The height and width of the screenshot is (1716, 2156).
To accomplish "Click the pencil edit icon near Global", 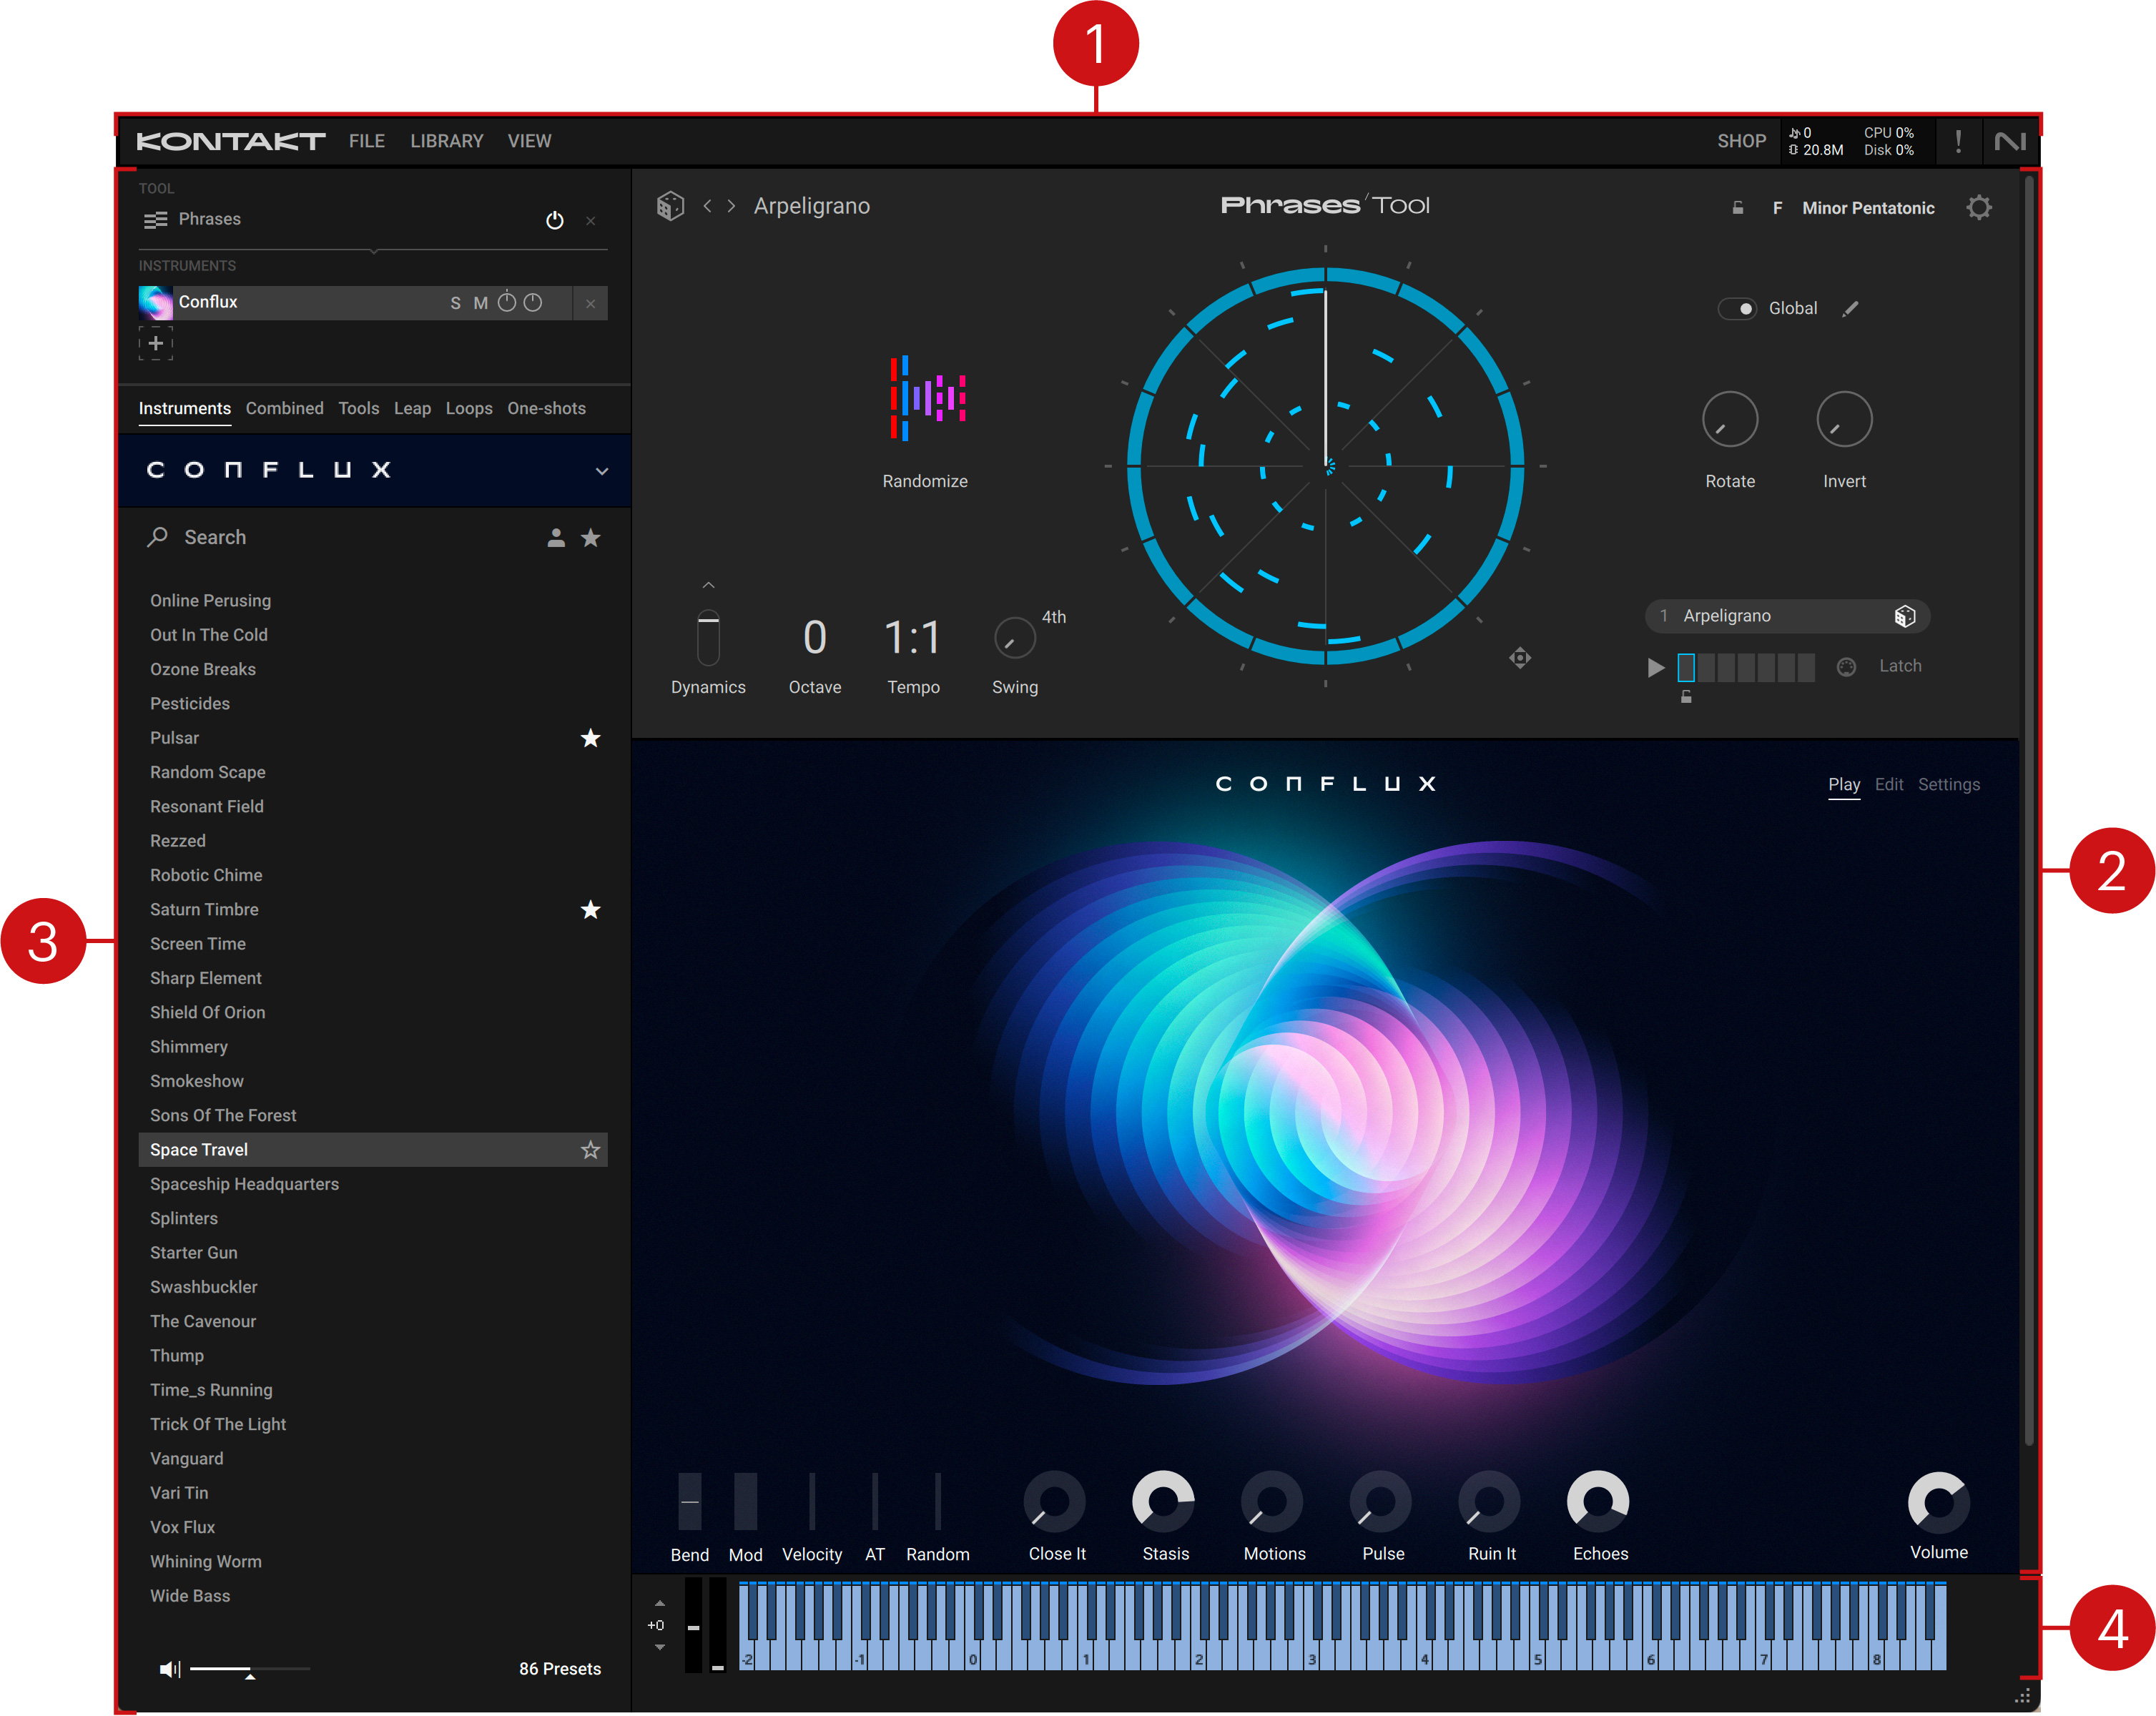I will click(1850, 309).
